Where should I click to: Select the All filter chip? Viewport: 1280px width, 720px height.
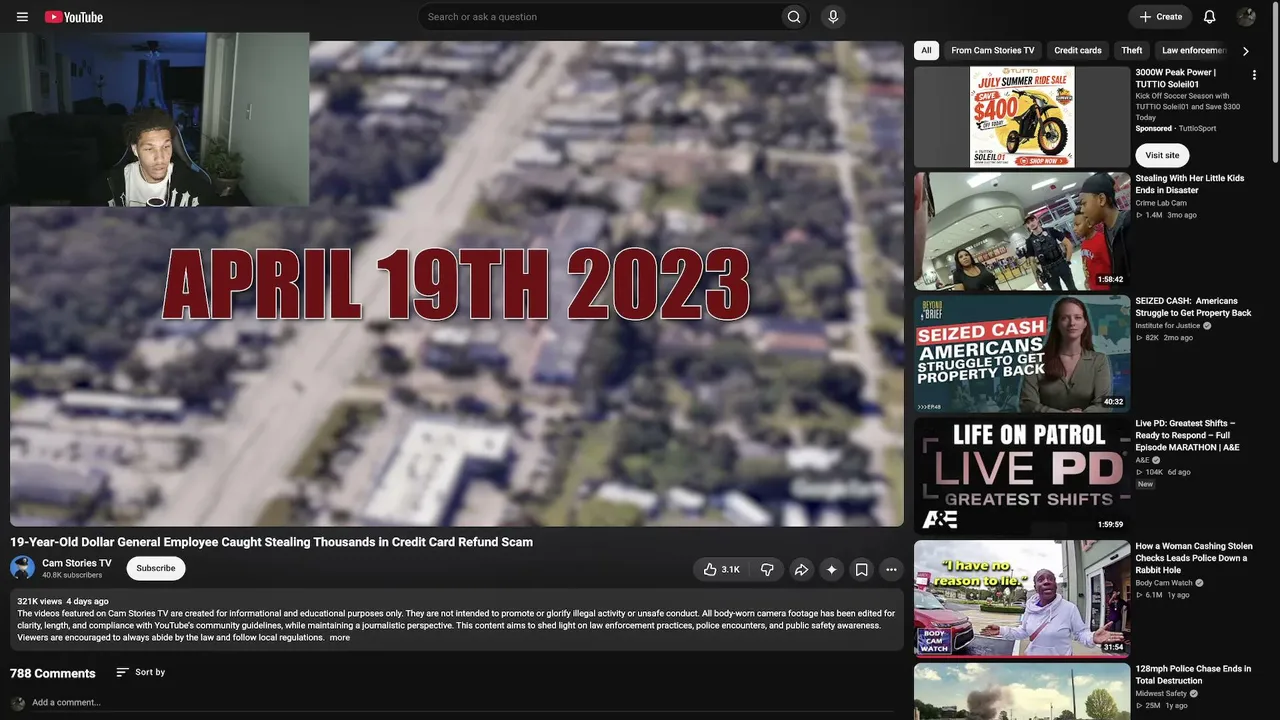click(926, 51)
